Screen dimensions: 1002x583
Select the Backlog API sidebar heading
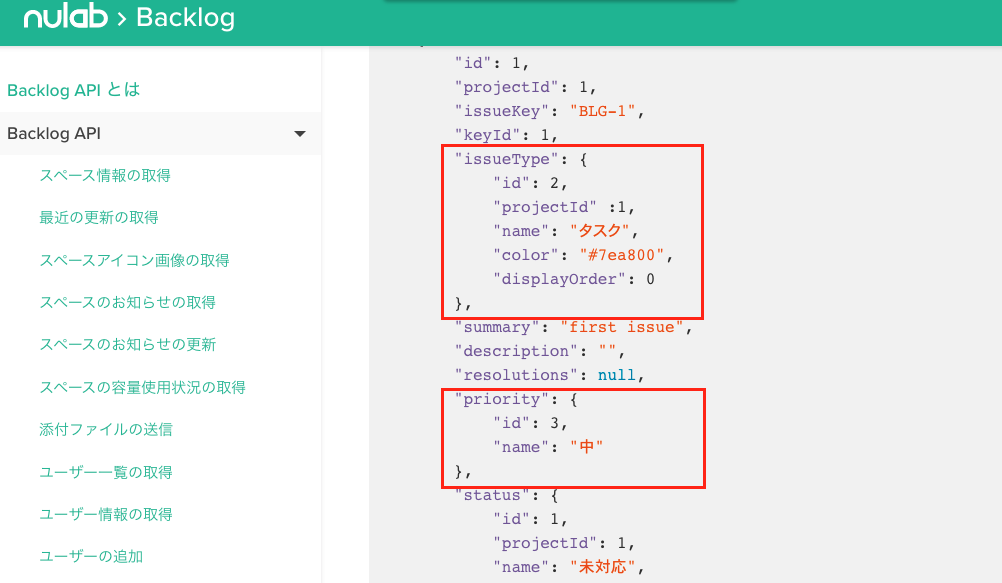(x=56, y=133)
